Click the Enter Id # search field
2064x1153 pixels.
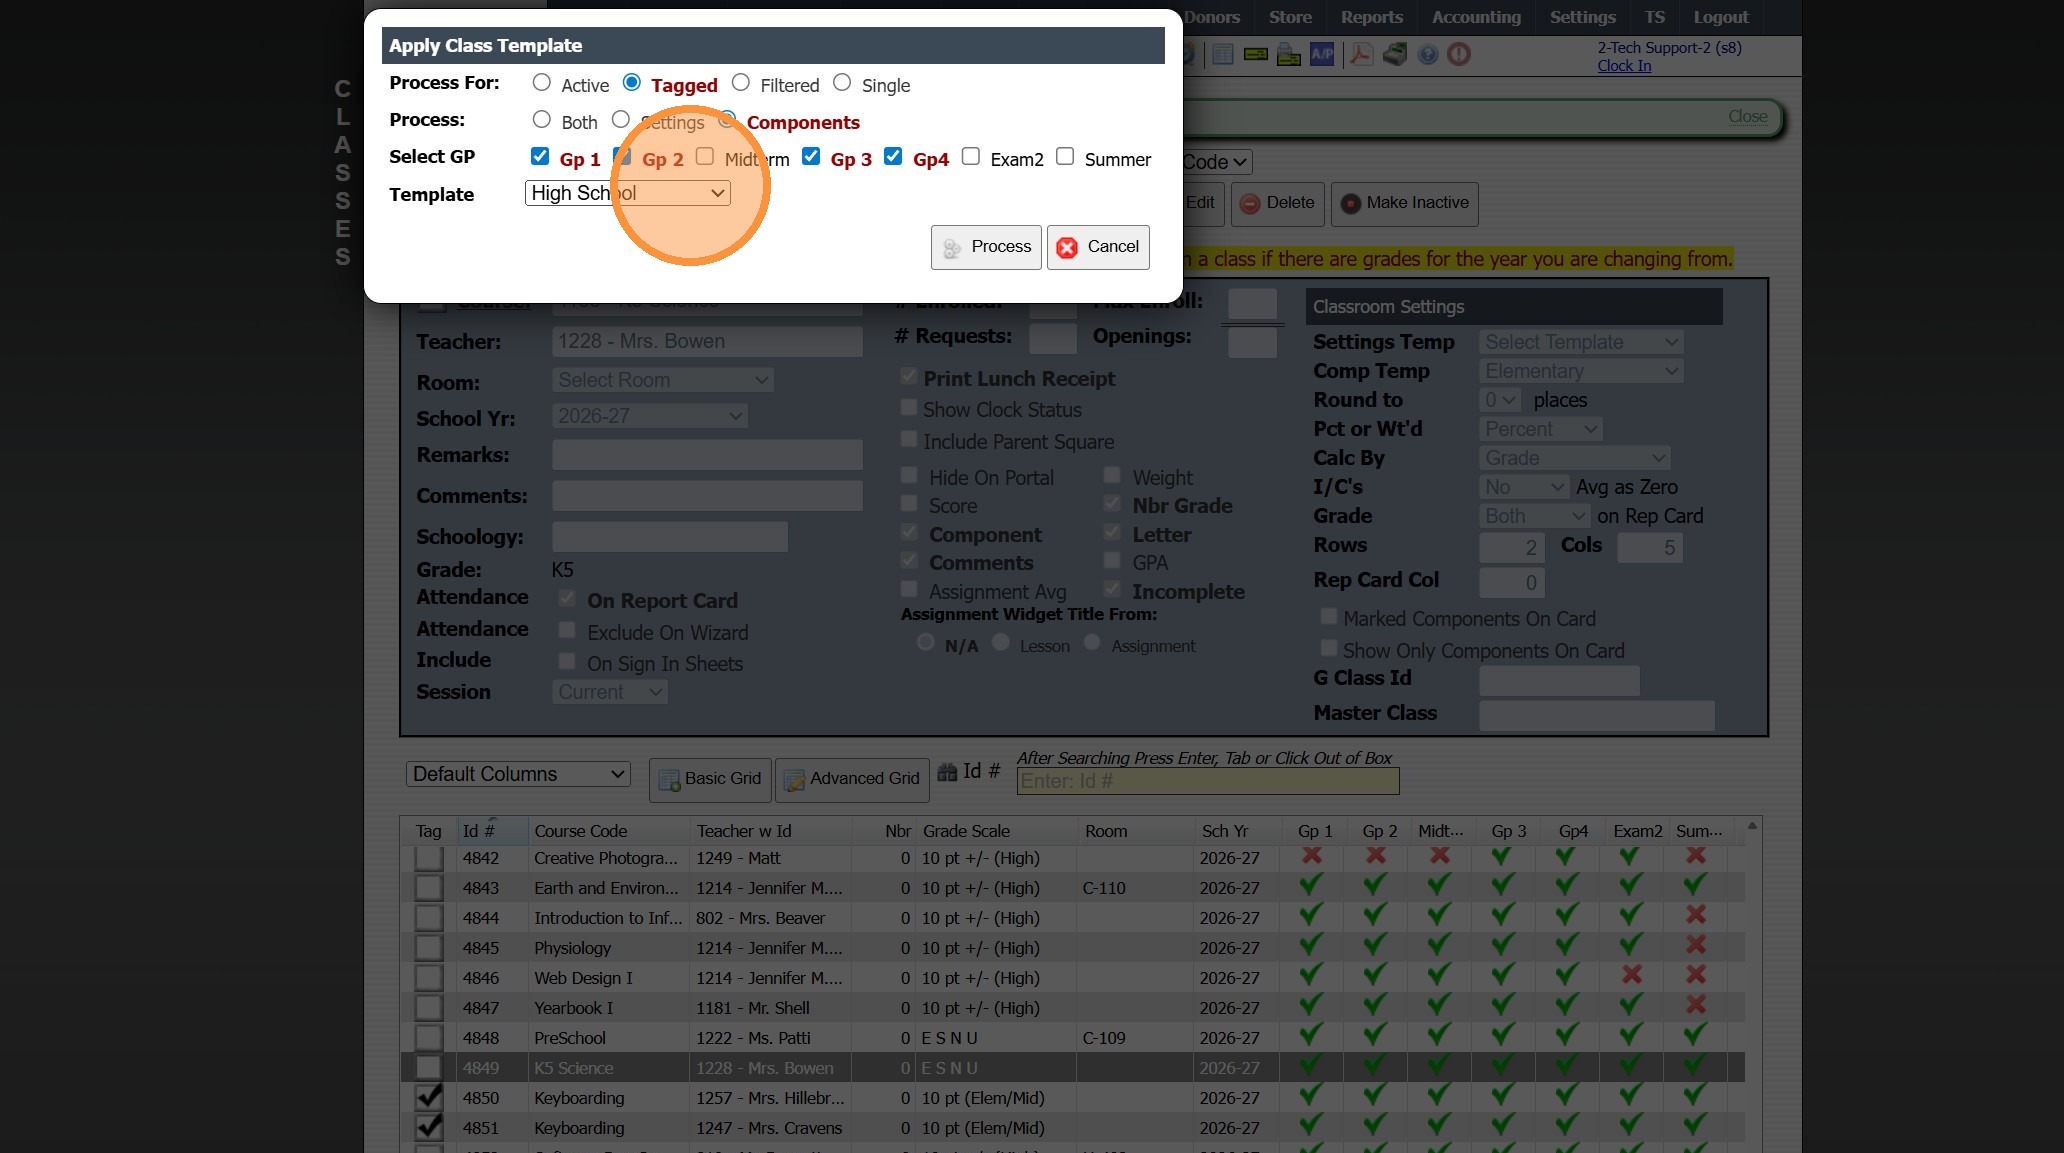tap(1207, 781)
